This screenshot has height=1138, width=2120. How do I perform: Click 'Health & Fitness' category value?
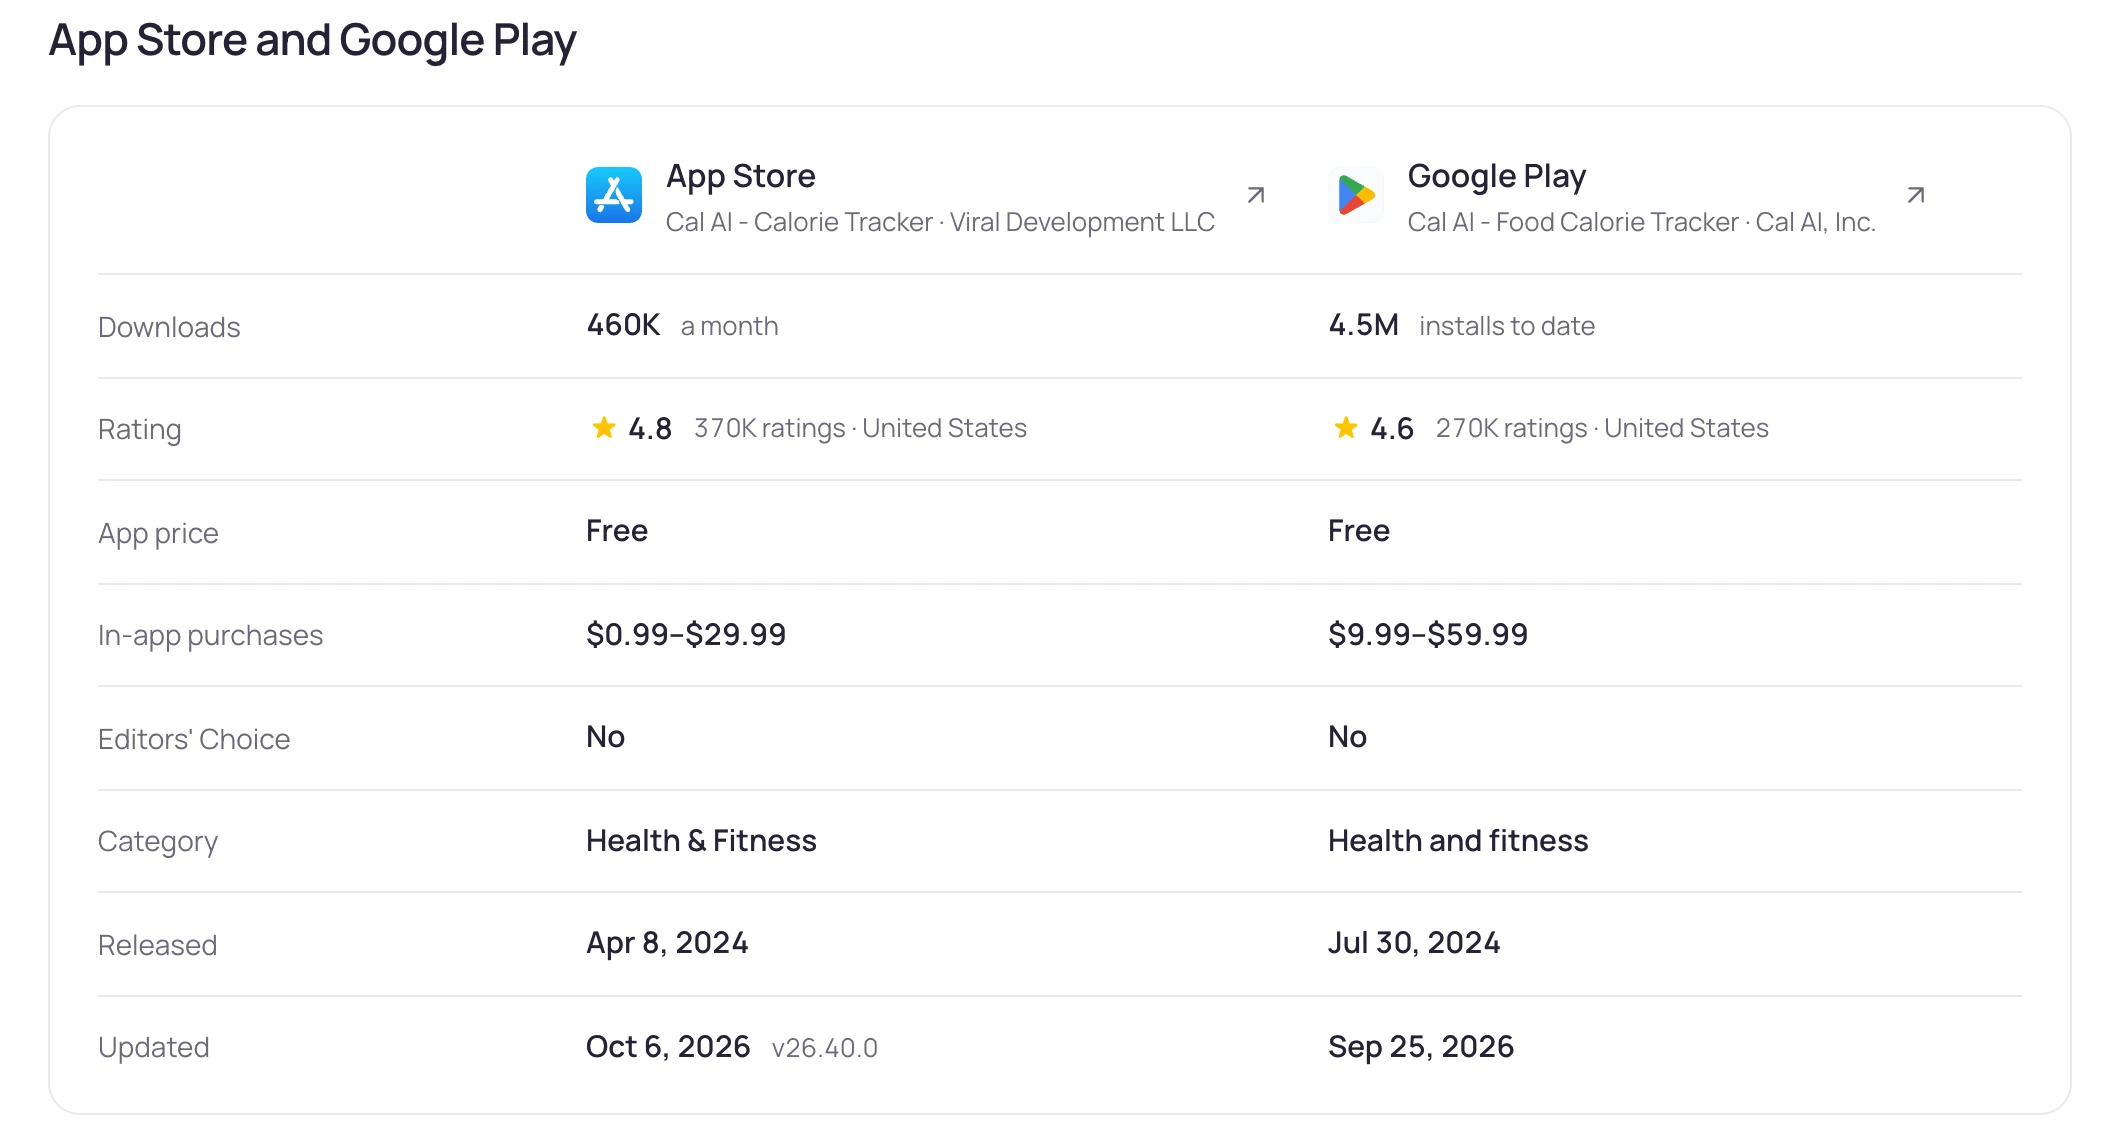click(x=701, y=841)
